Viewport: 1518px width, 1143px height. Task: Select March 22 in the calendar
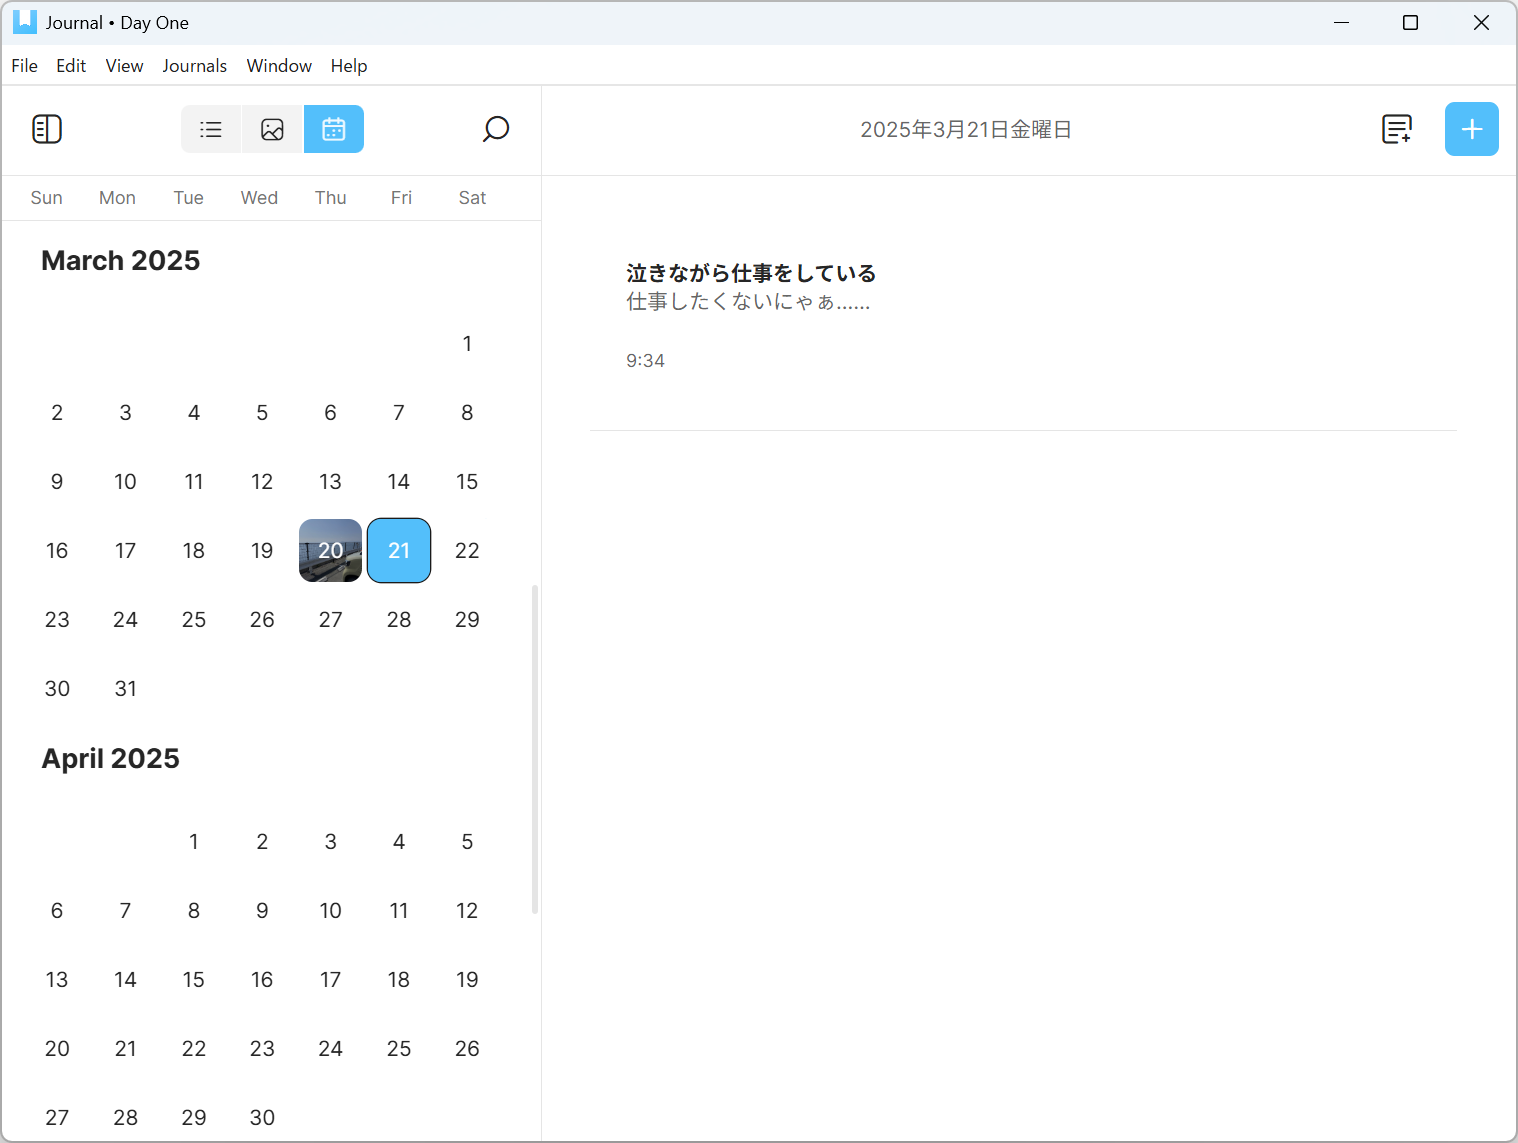click(x=467, y=550)
